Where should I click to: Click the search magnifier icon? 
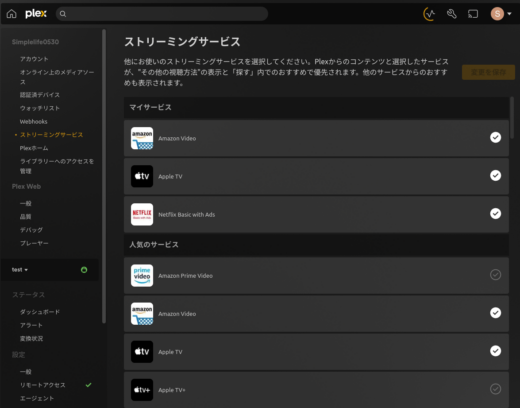(63, 14)
